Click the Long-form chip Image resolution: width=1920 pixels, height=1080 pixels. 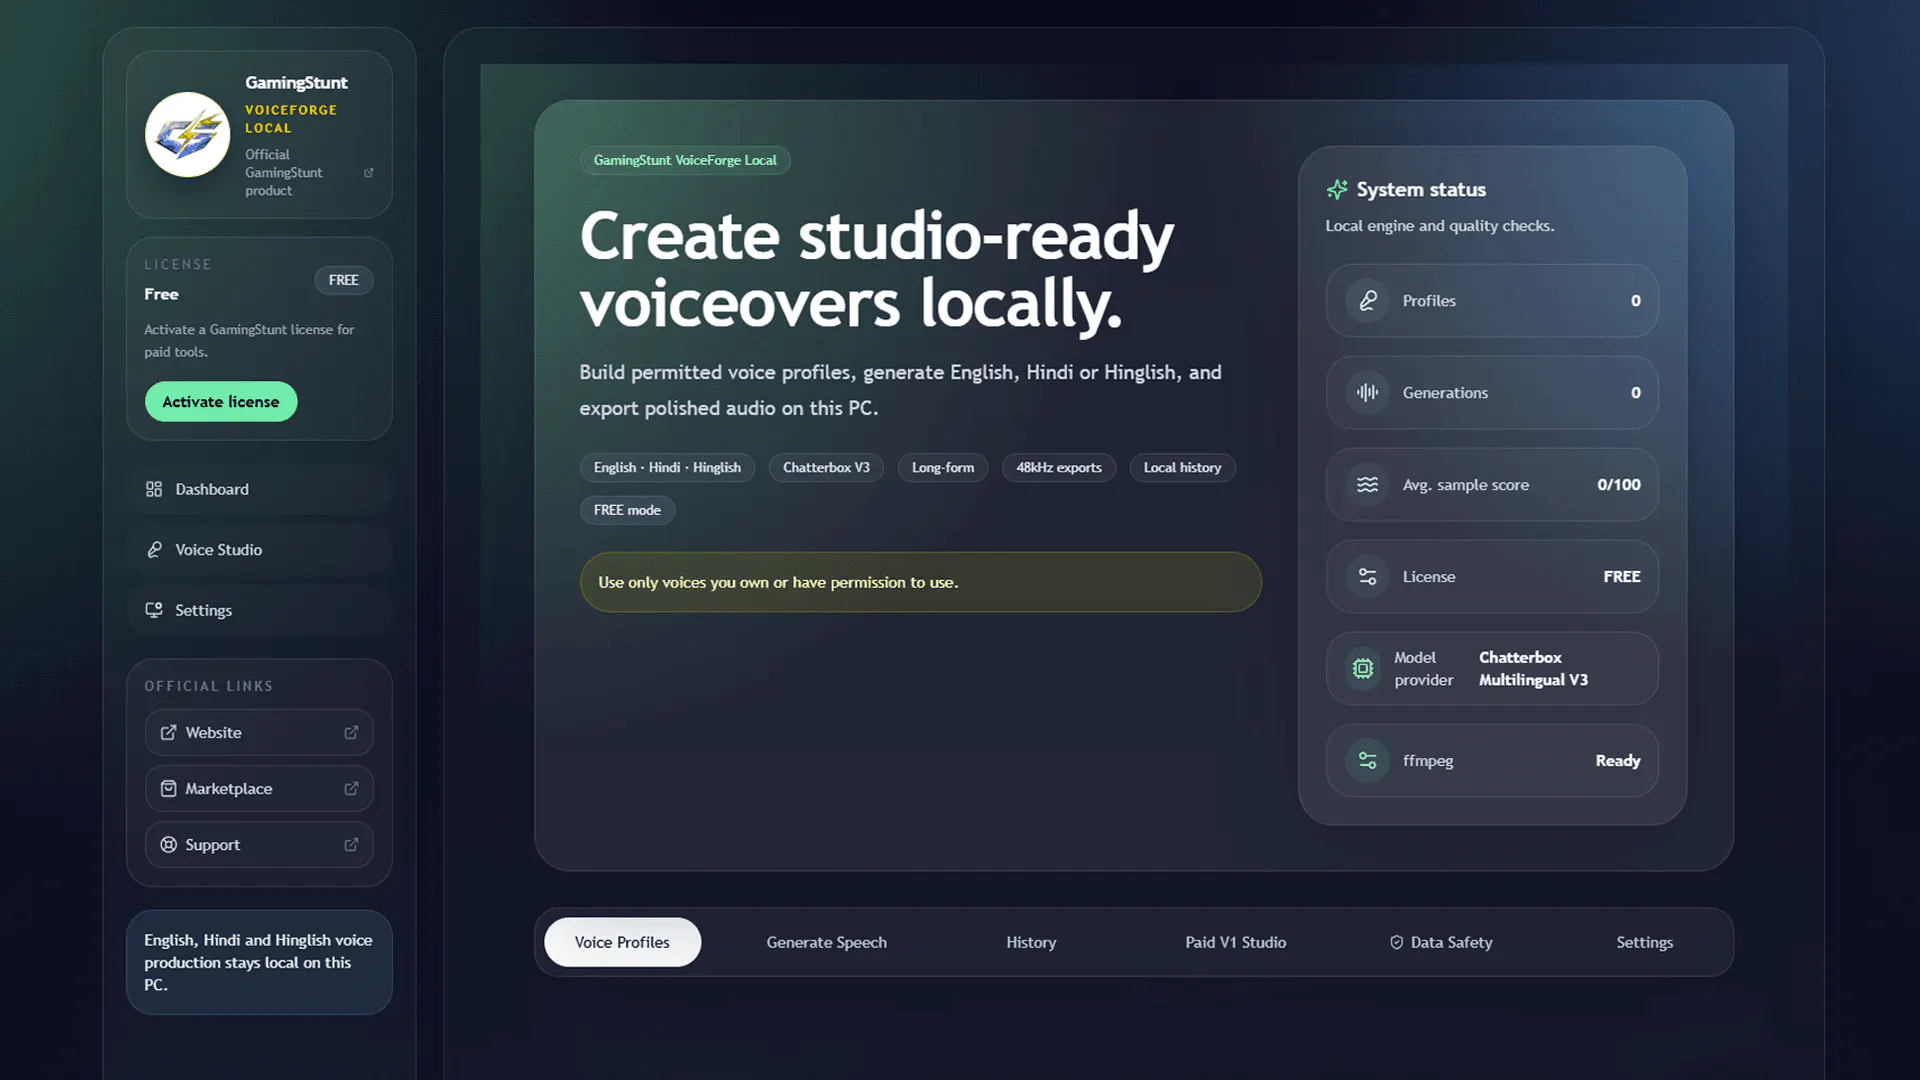click(943, 468)
